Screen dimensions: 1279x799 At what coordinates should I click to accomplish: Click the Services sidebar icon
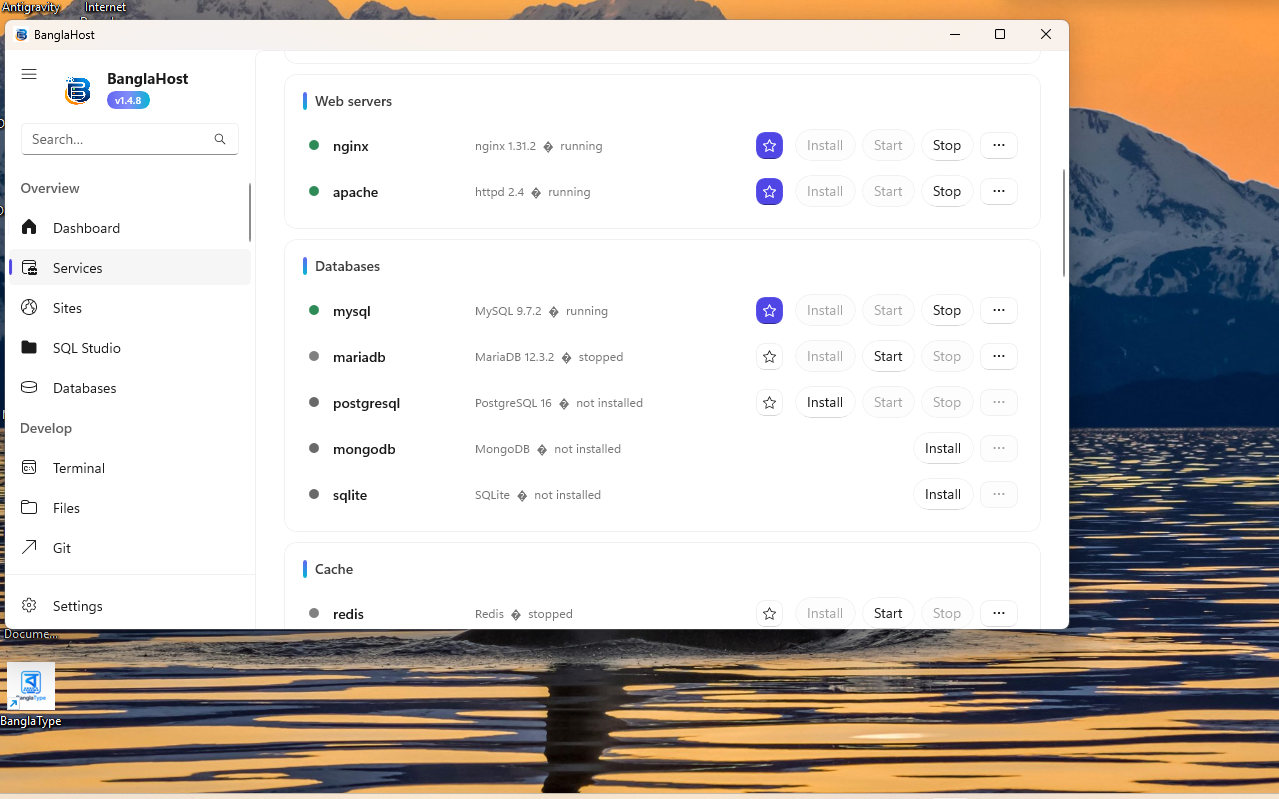pos(29,268)
